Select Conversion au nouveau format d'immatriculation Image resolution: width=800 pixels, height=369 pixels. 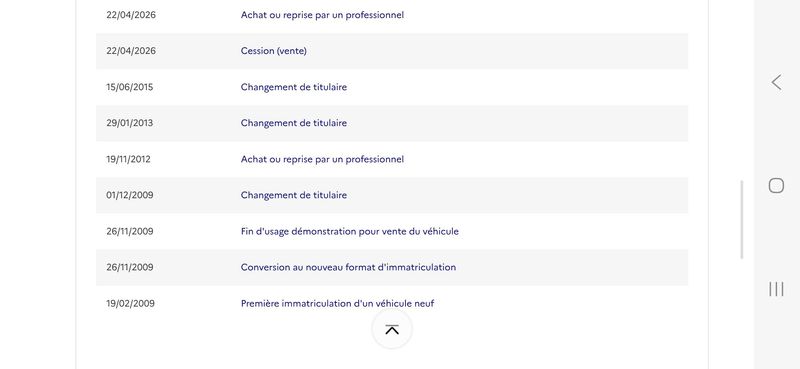coord(348,267)
